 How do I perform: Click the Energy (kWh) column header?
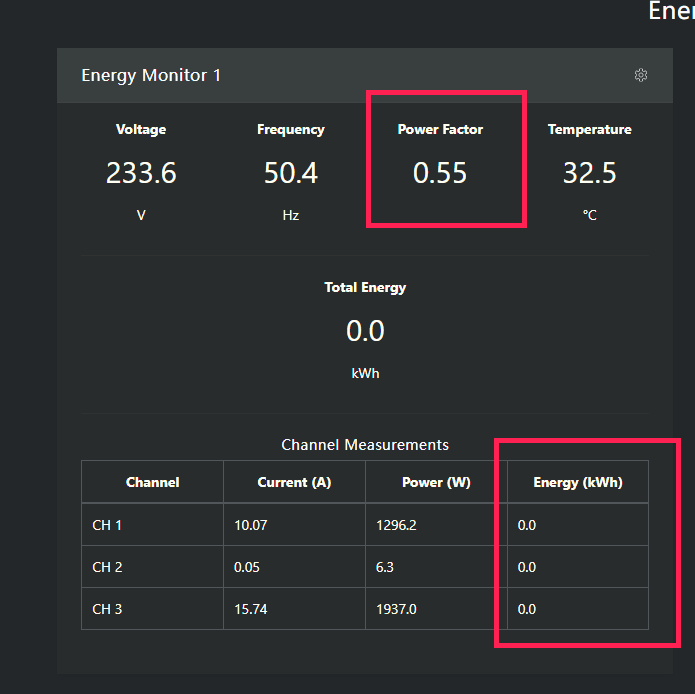click(x=578, y=482)
